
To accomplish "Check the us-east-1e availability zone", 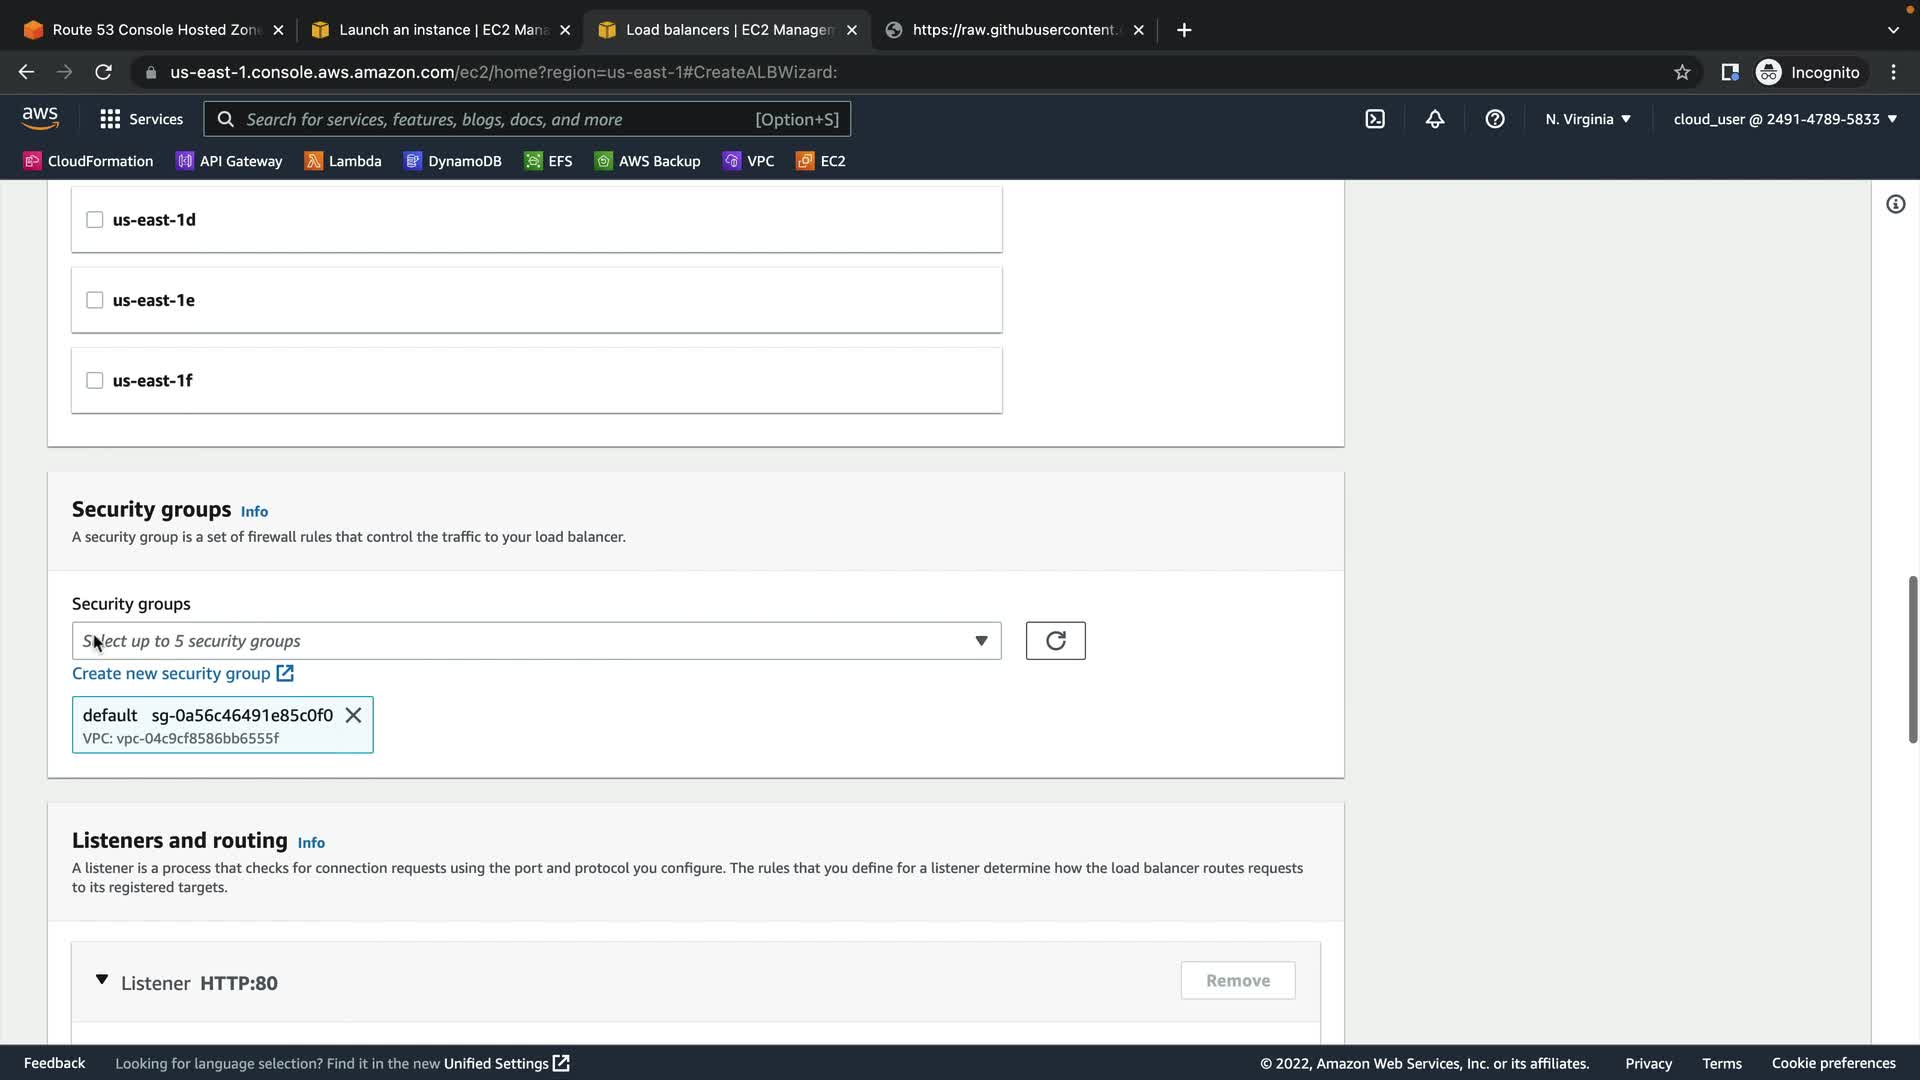I will (x=95, y=300).
